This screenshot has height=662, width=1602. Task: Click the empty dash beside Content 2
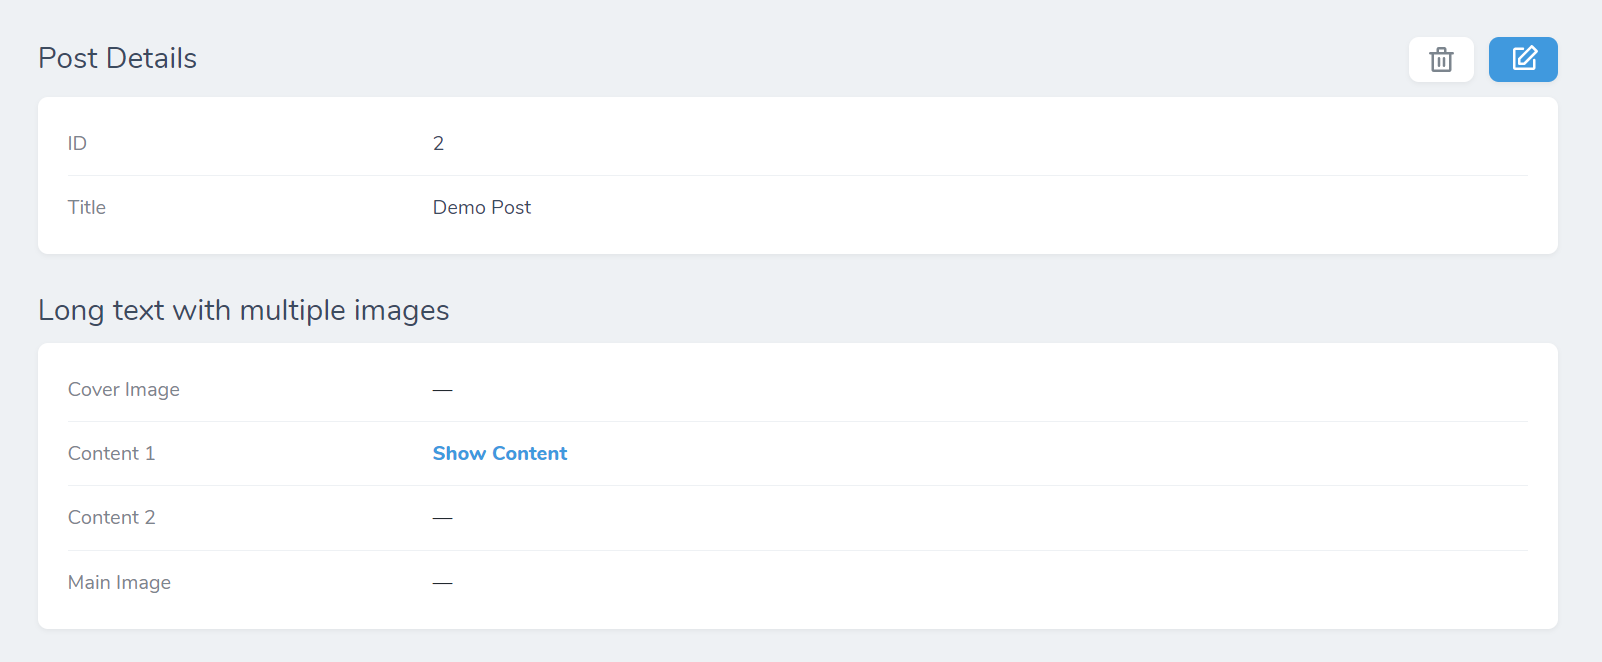click(442, 518)
